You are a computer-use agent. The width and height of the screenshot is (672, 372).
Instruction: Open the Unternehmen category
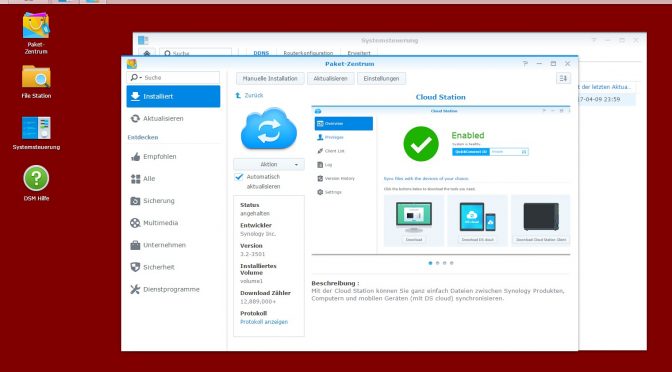[x=173, y=245]
